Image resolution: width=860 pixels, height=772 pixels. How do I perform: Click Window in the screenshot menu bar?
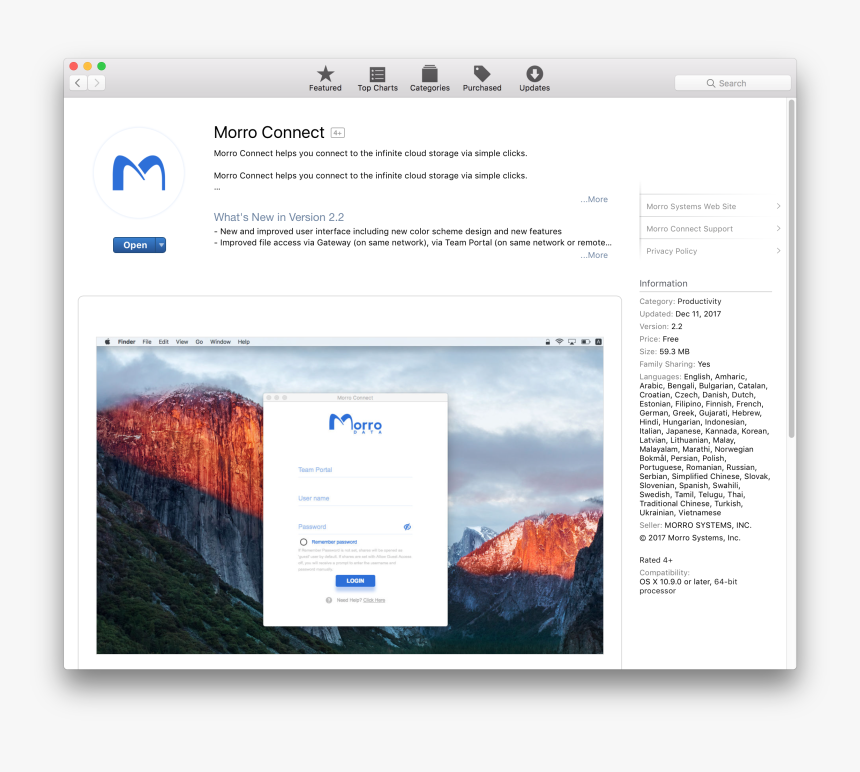click(220, 342)
